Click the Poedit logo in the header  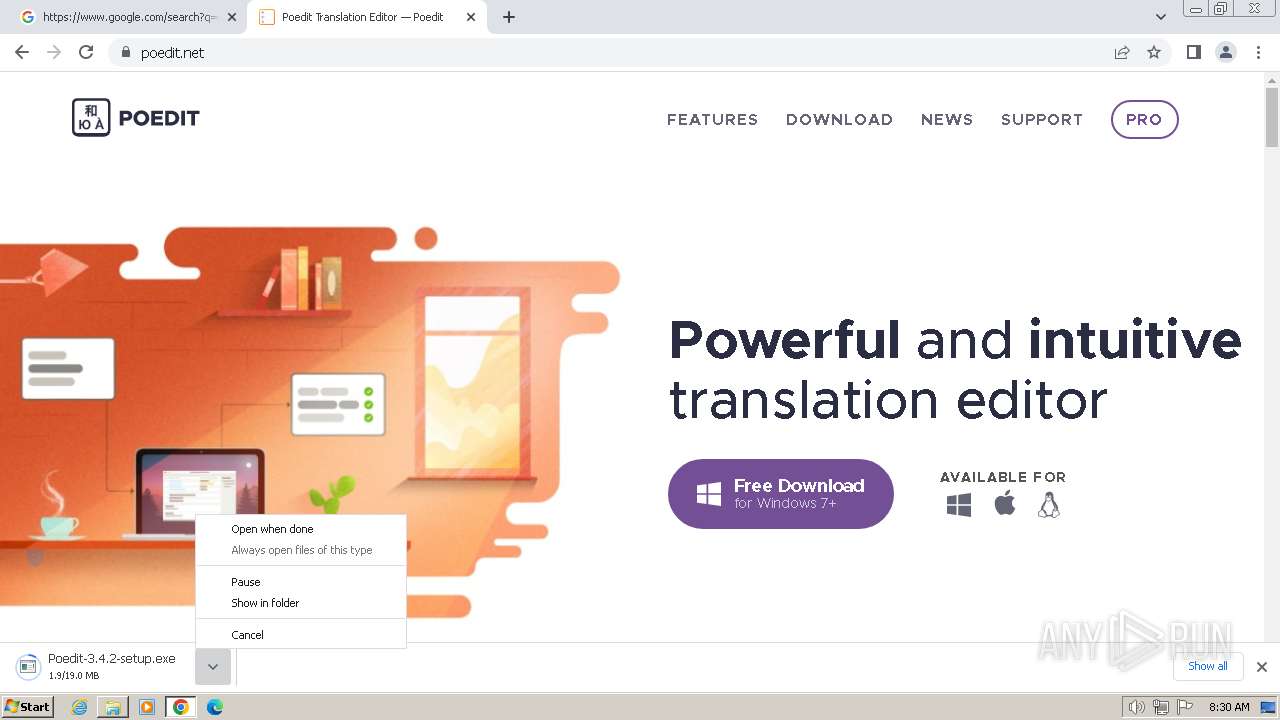coord(136,118)
